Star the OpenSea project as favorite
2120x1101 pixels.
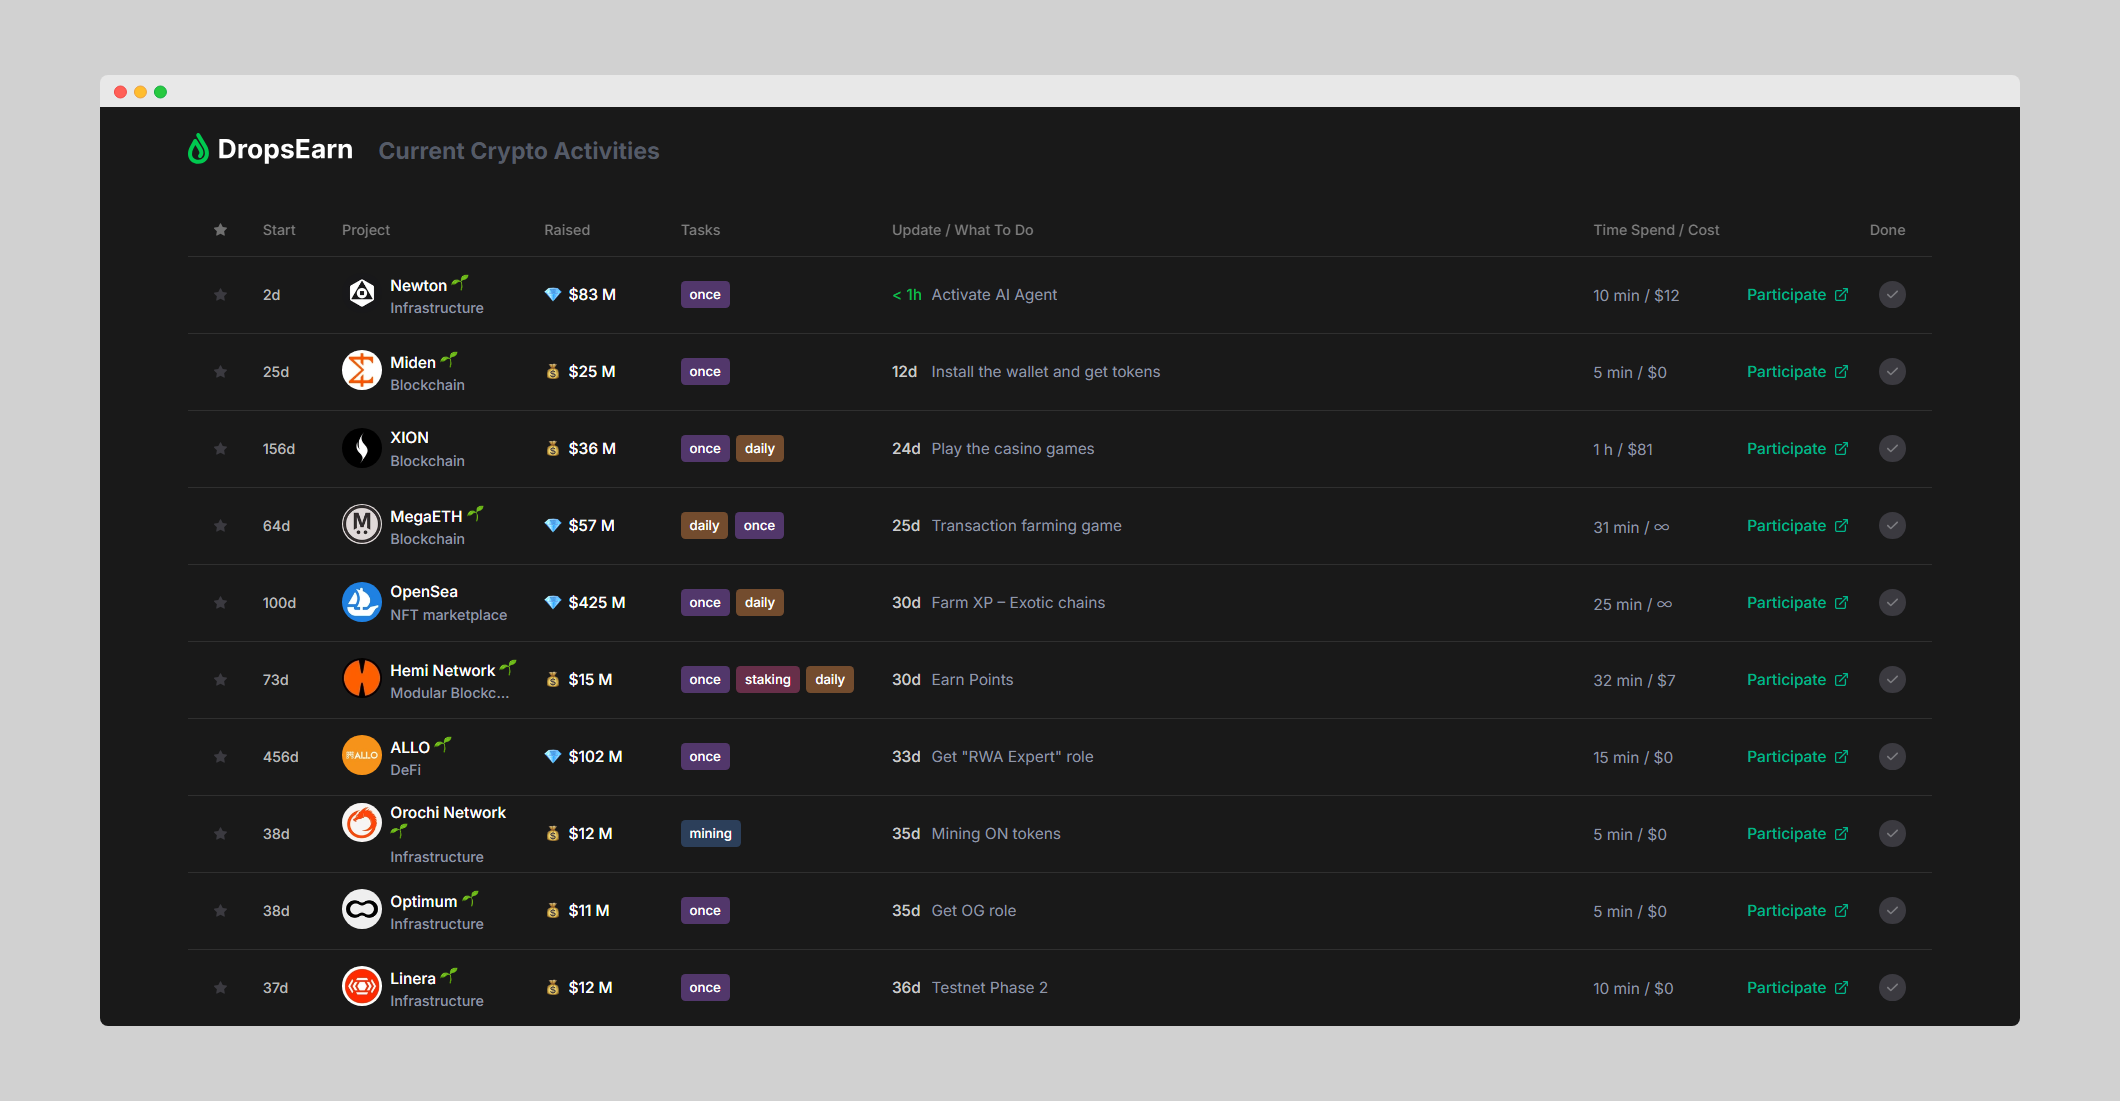[220, 603]
